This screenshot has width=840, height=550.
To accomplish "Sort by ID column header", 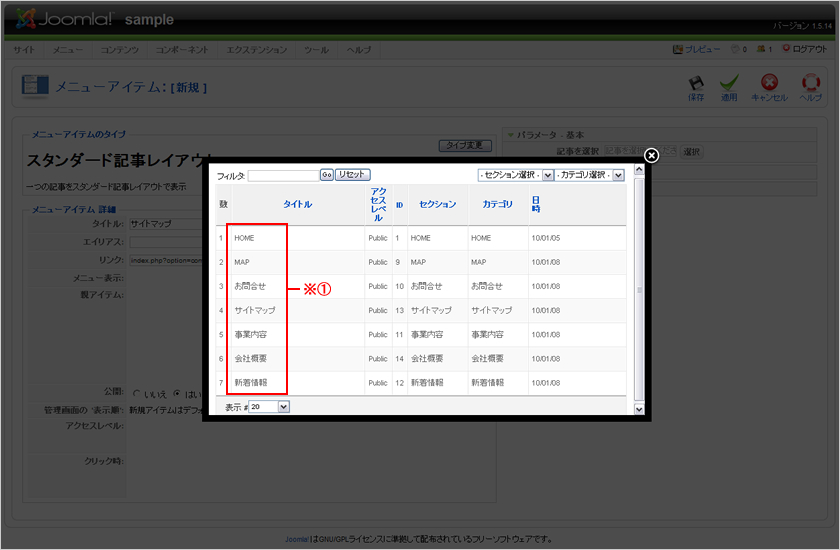I will point(400,205).
